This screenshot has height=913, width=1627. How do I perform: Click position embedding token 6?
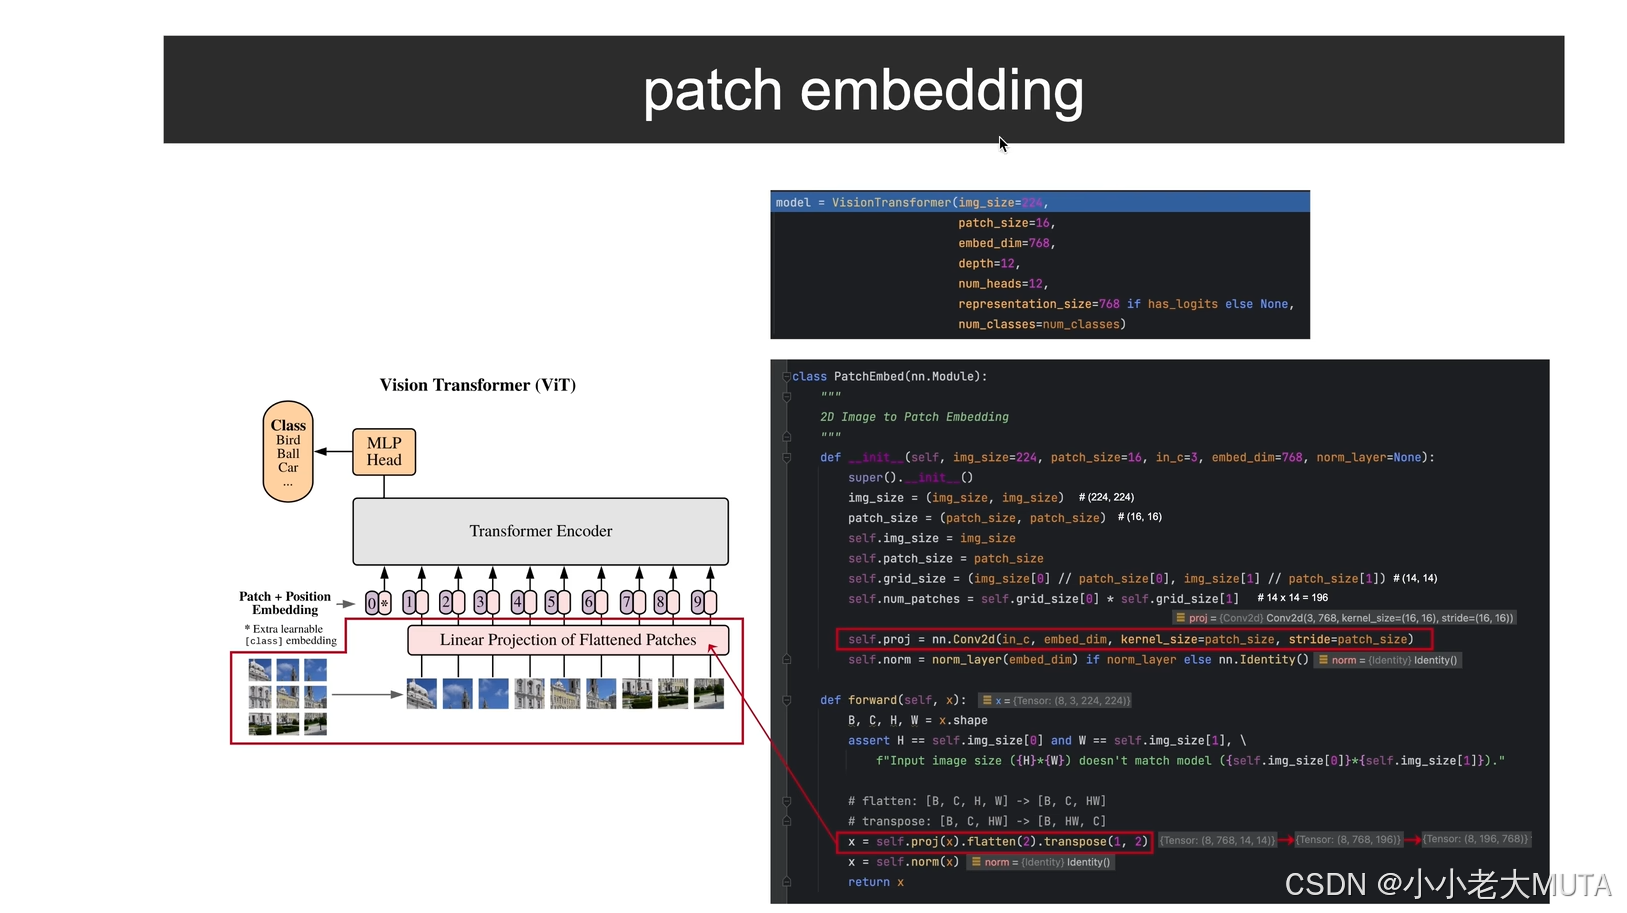(x=595, y=602)
